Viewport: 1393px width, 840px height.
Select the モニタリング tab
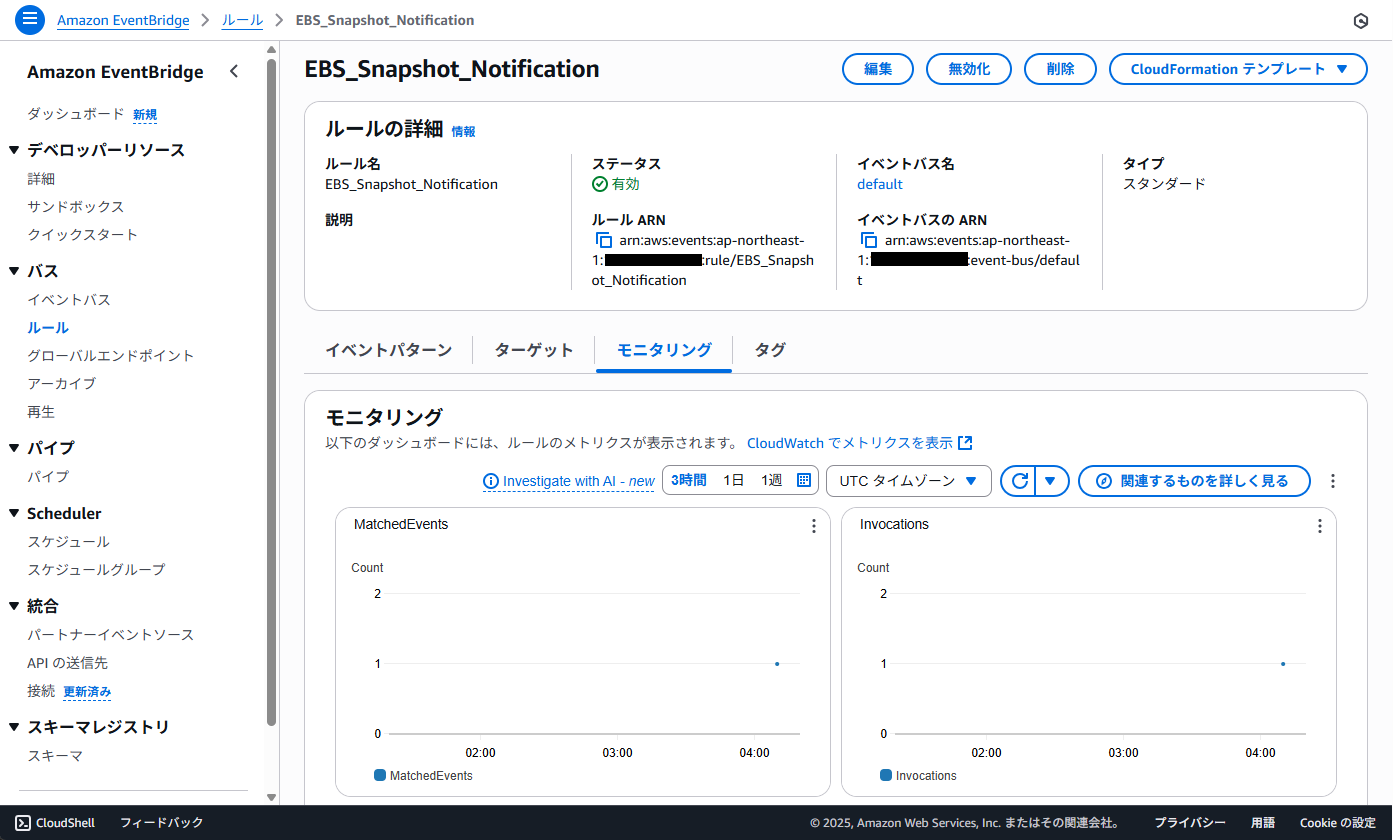tap(664, 350)
